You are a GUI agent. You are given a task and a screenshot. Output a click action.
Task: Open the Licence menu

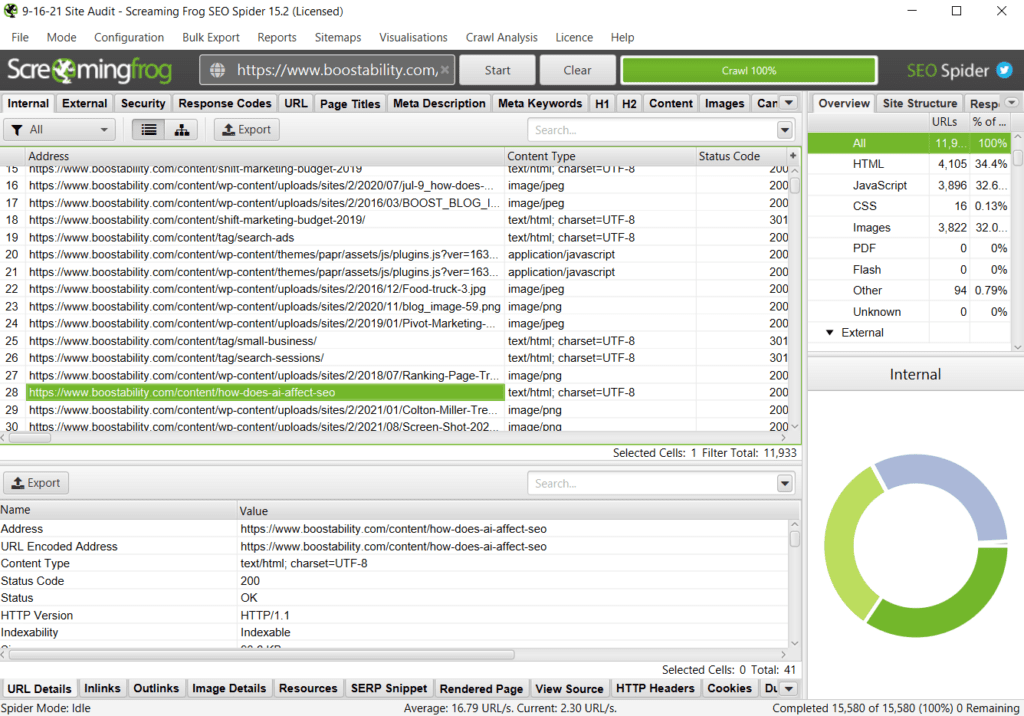click(x=574, y=37)
